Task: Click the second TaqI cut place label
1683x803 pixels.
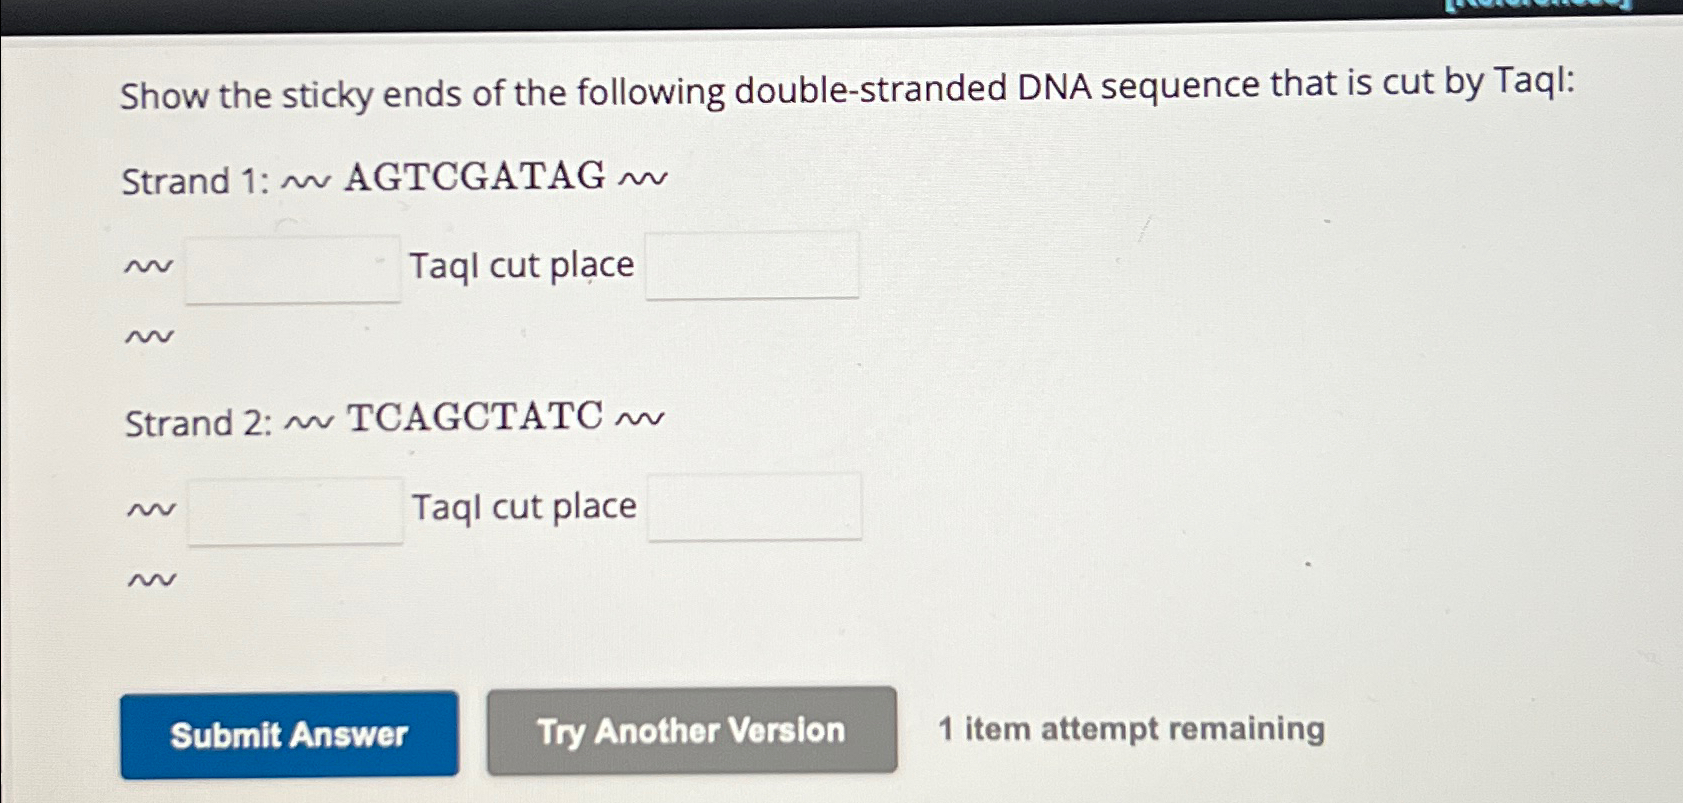Action: point(523,506)
